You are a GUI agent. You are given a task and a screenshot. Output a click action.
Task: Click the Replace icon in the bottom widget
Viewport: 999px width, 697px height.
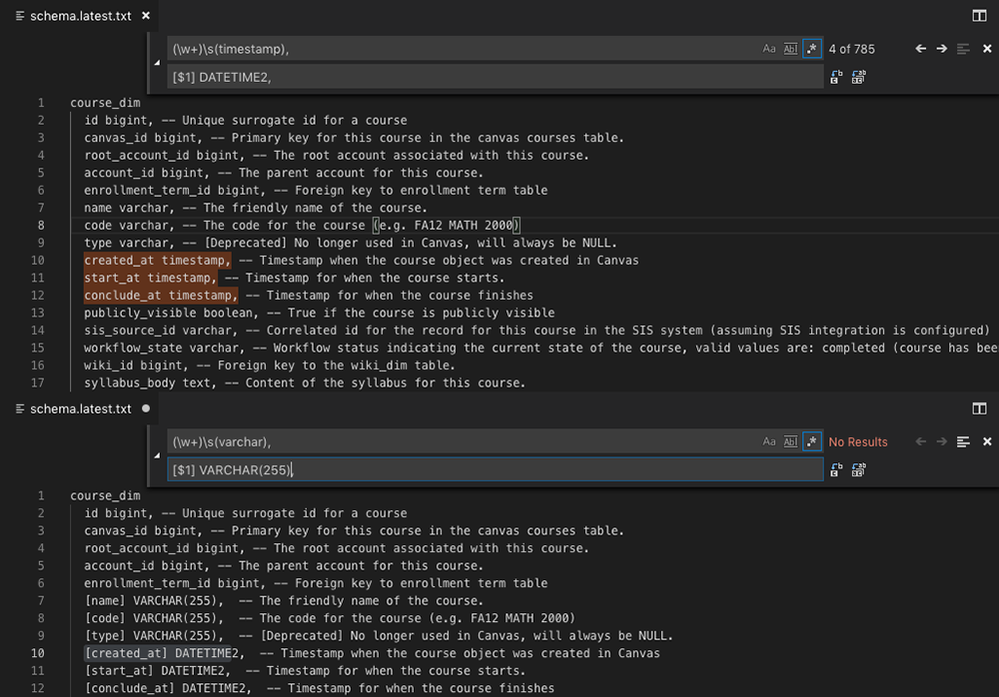pyautogui.click(x=836, y=470)
